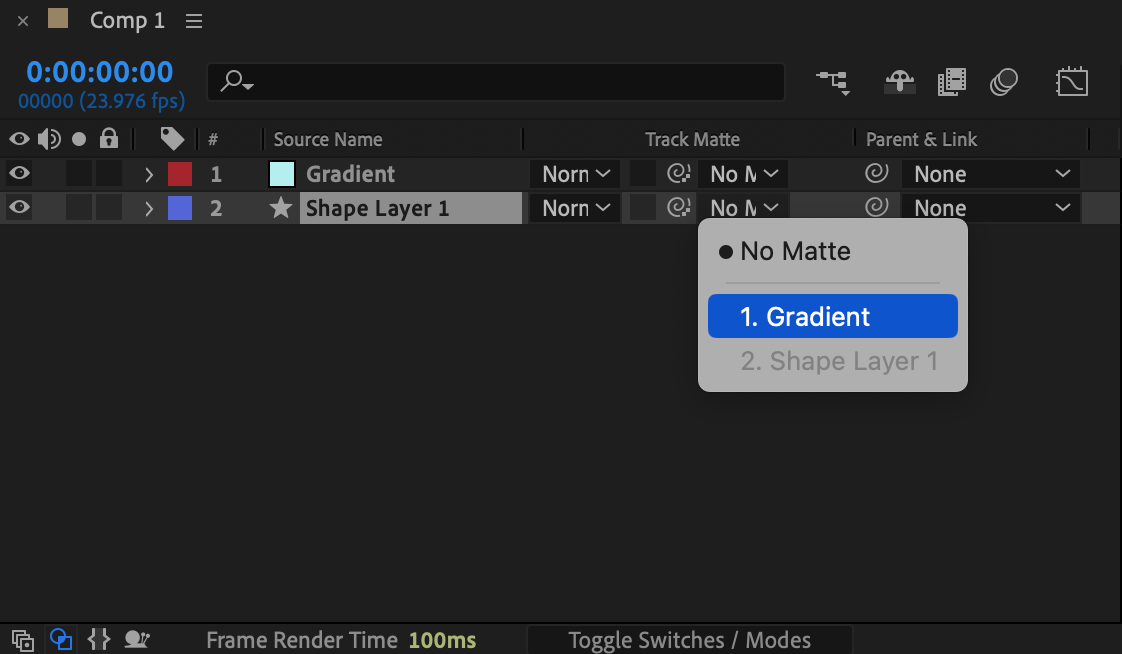Click the Shape Layer 1 parent pick whip
This screenshot has width=1122, height=654.
pos(876,208)
